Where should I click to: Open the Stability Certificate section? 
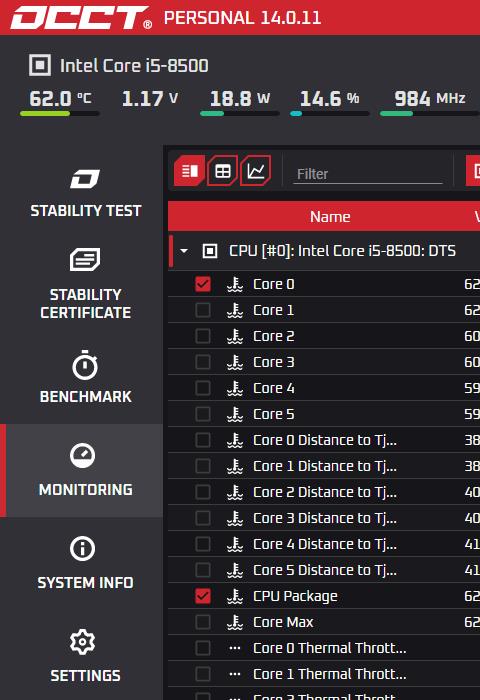click(85, 283)
